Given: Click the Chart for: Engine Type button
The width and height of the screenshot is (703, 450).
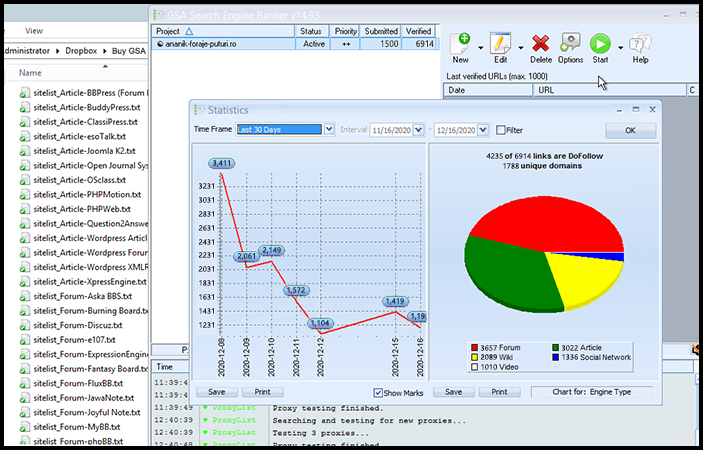Looking at the screenshot, I should click(591, 392).
